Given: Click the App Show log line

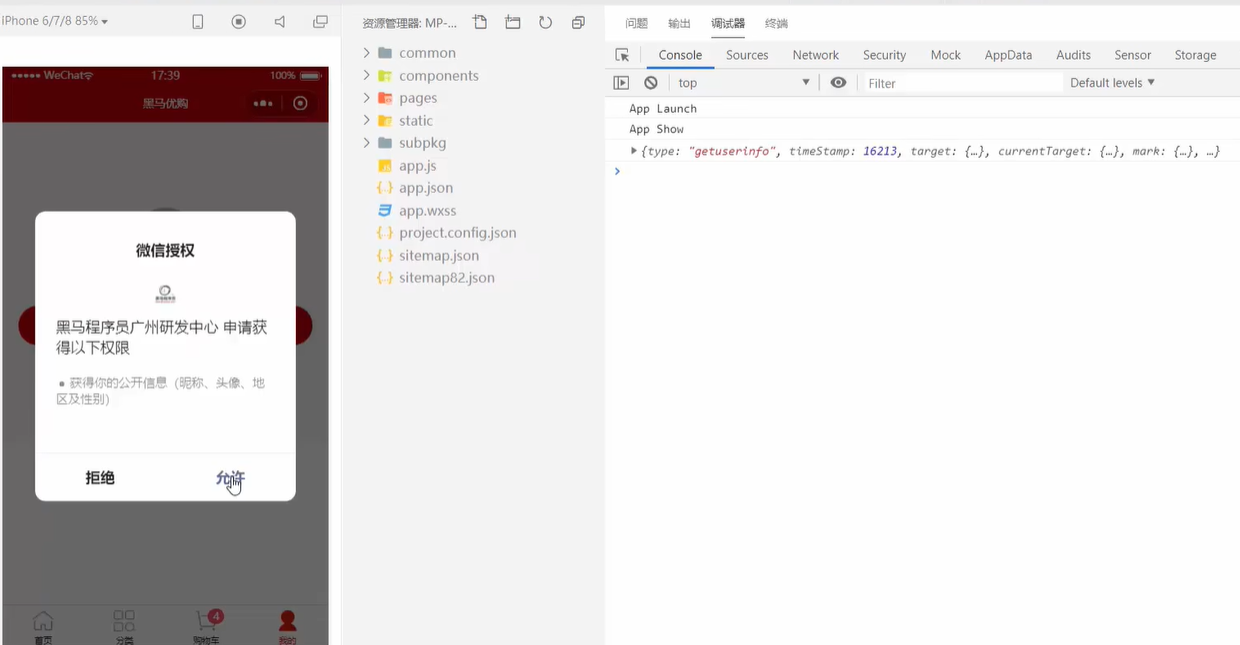Looking at the screenshot, I should 656,129.
